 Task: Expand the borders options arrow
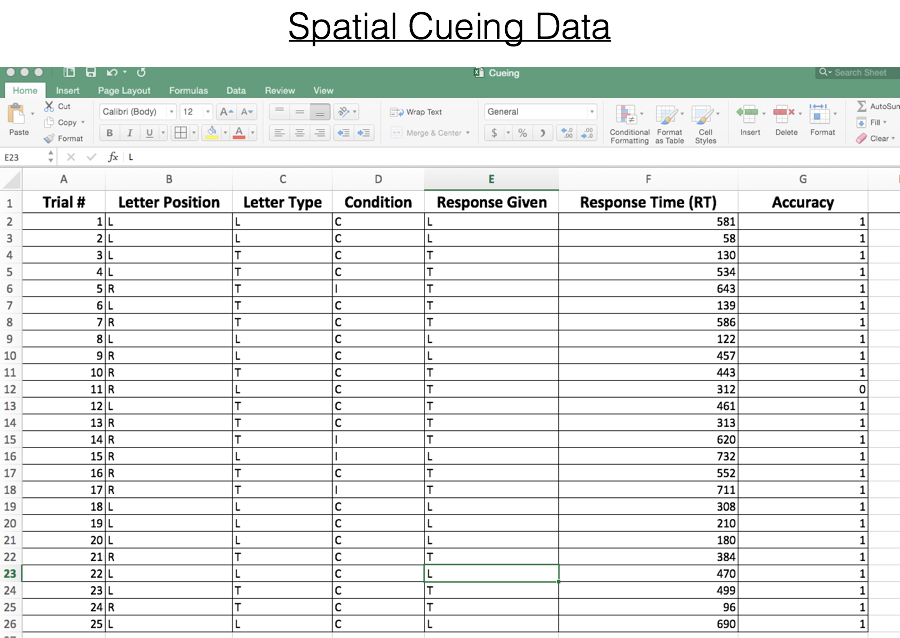pos(194,133)
